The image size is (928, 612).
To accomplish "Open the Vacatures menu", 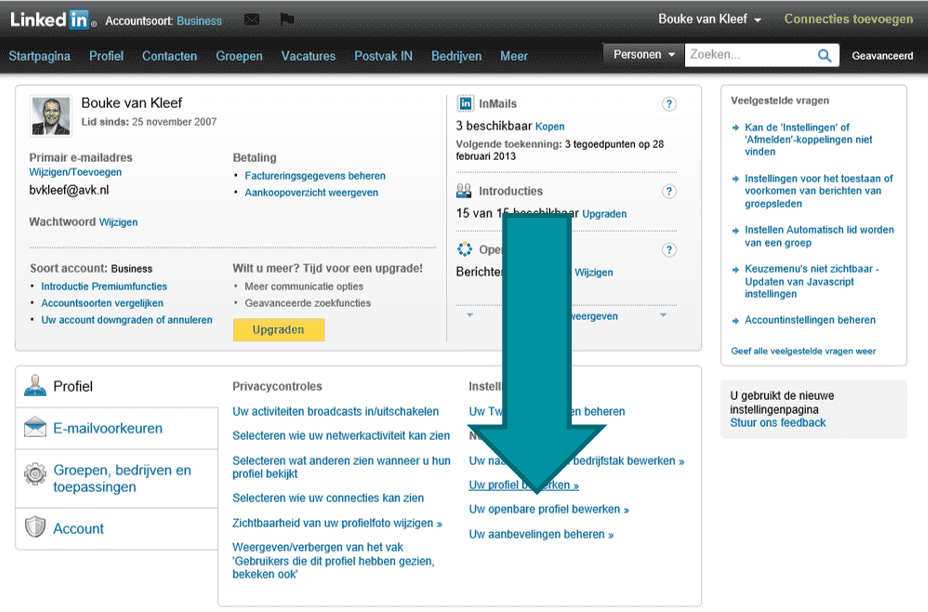I will pyautogui.click(x=308, y=56).
